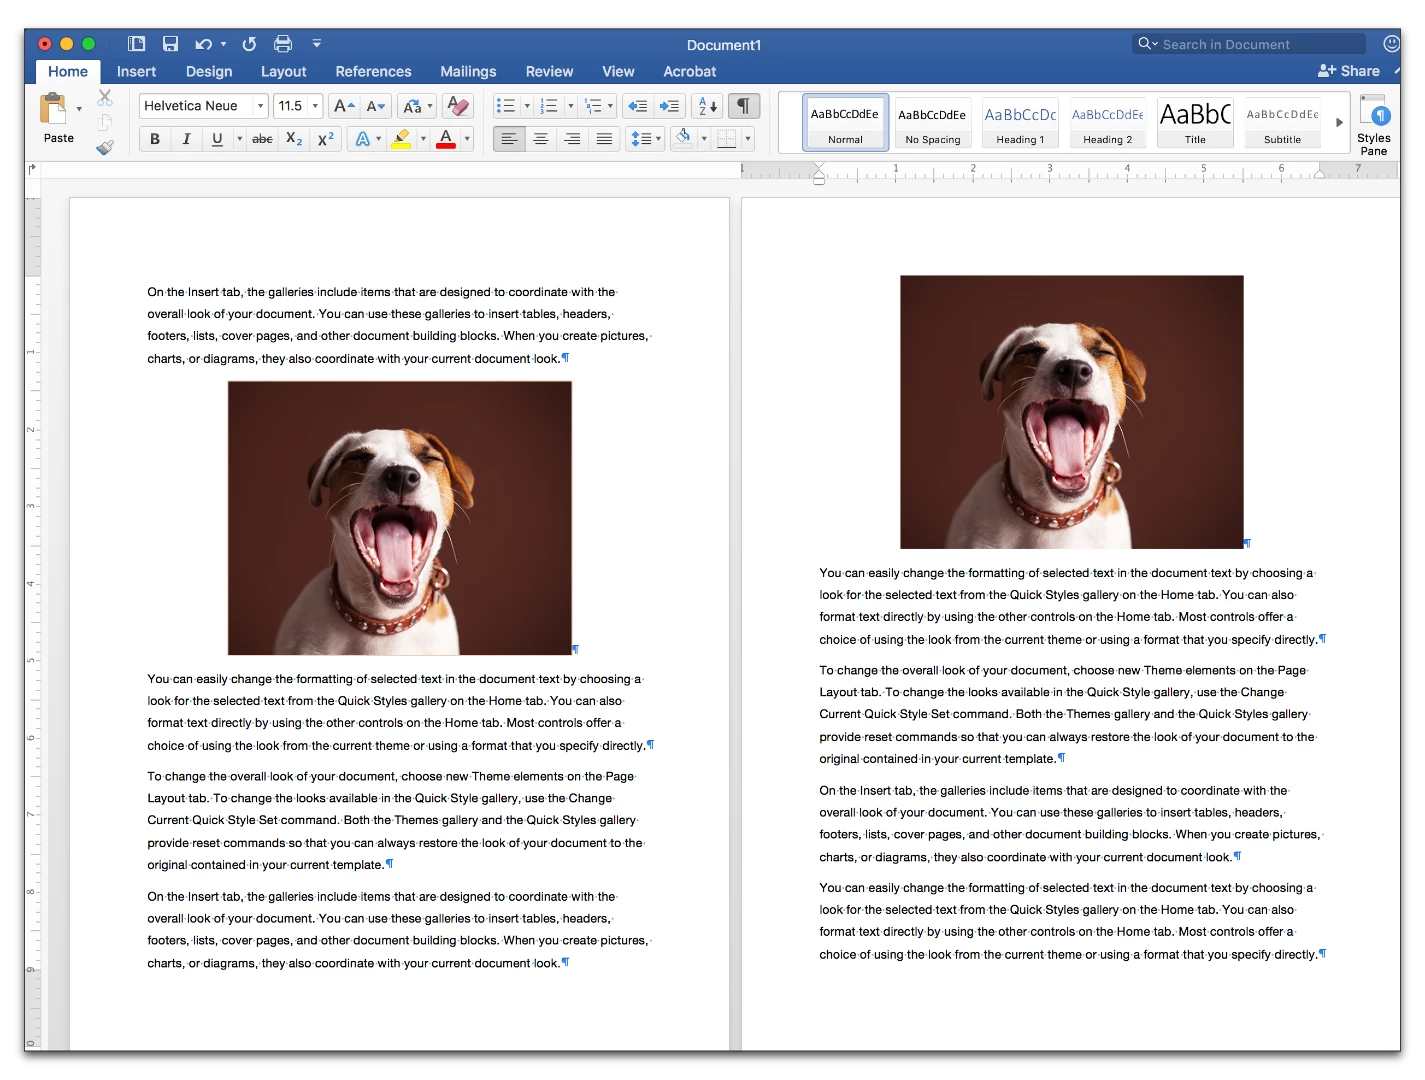Open the Helvetica Neue font name dropdown

pos(205,106)
